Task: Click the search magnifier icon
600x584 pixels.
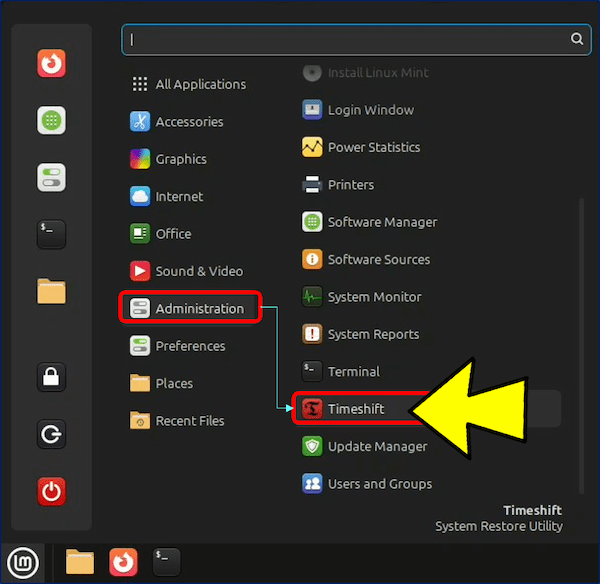Action: click(x=577, y=39)
